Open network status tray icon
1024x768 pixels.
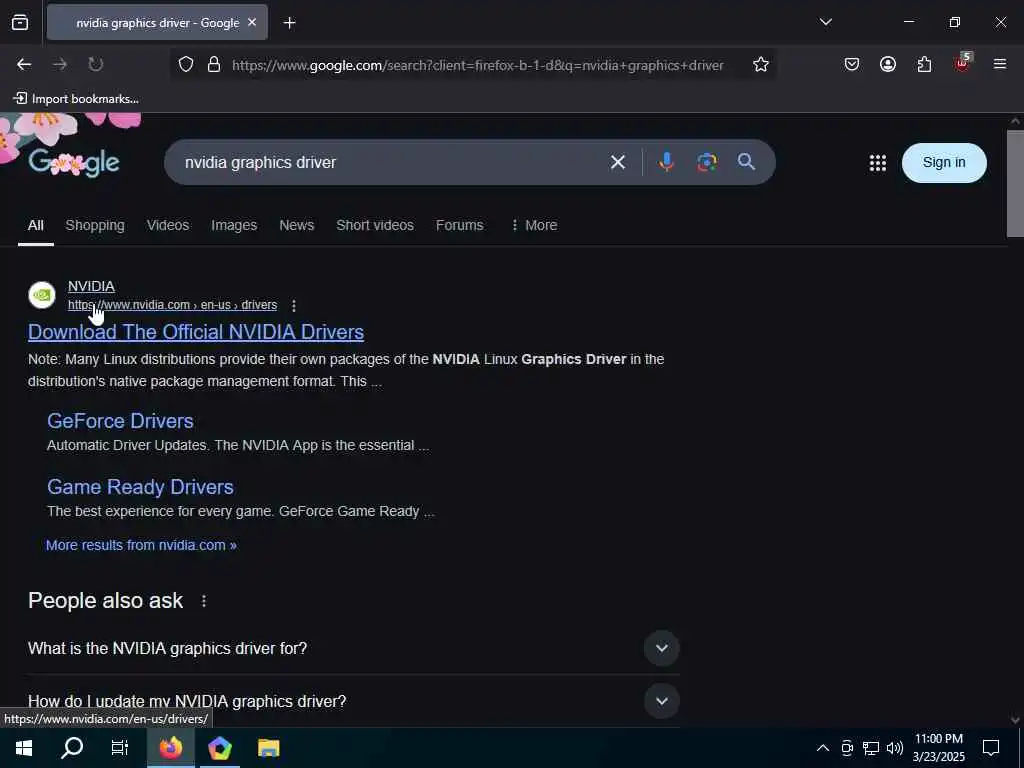tap(871, 748)
